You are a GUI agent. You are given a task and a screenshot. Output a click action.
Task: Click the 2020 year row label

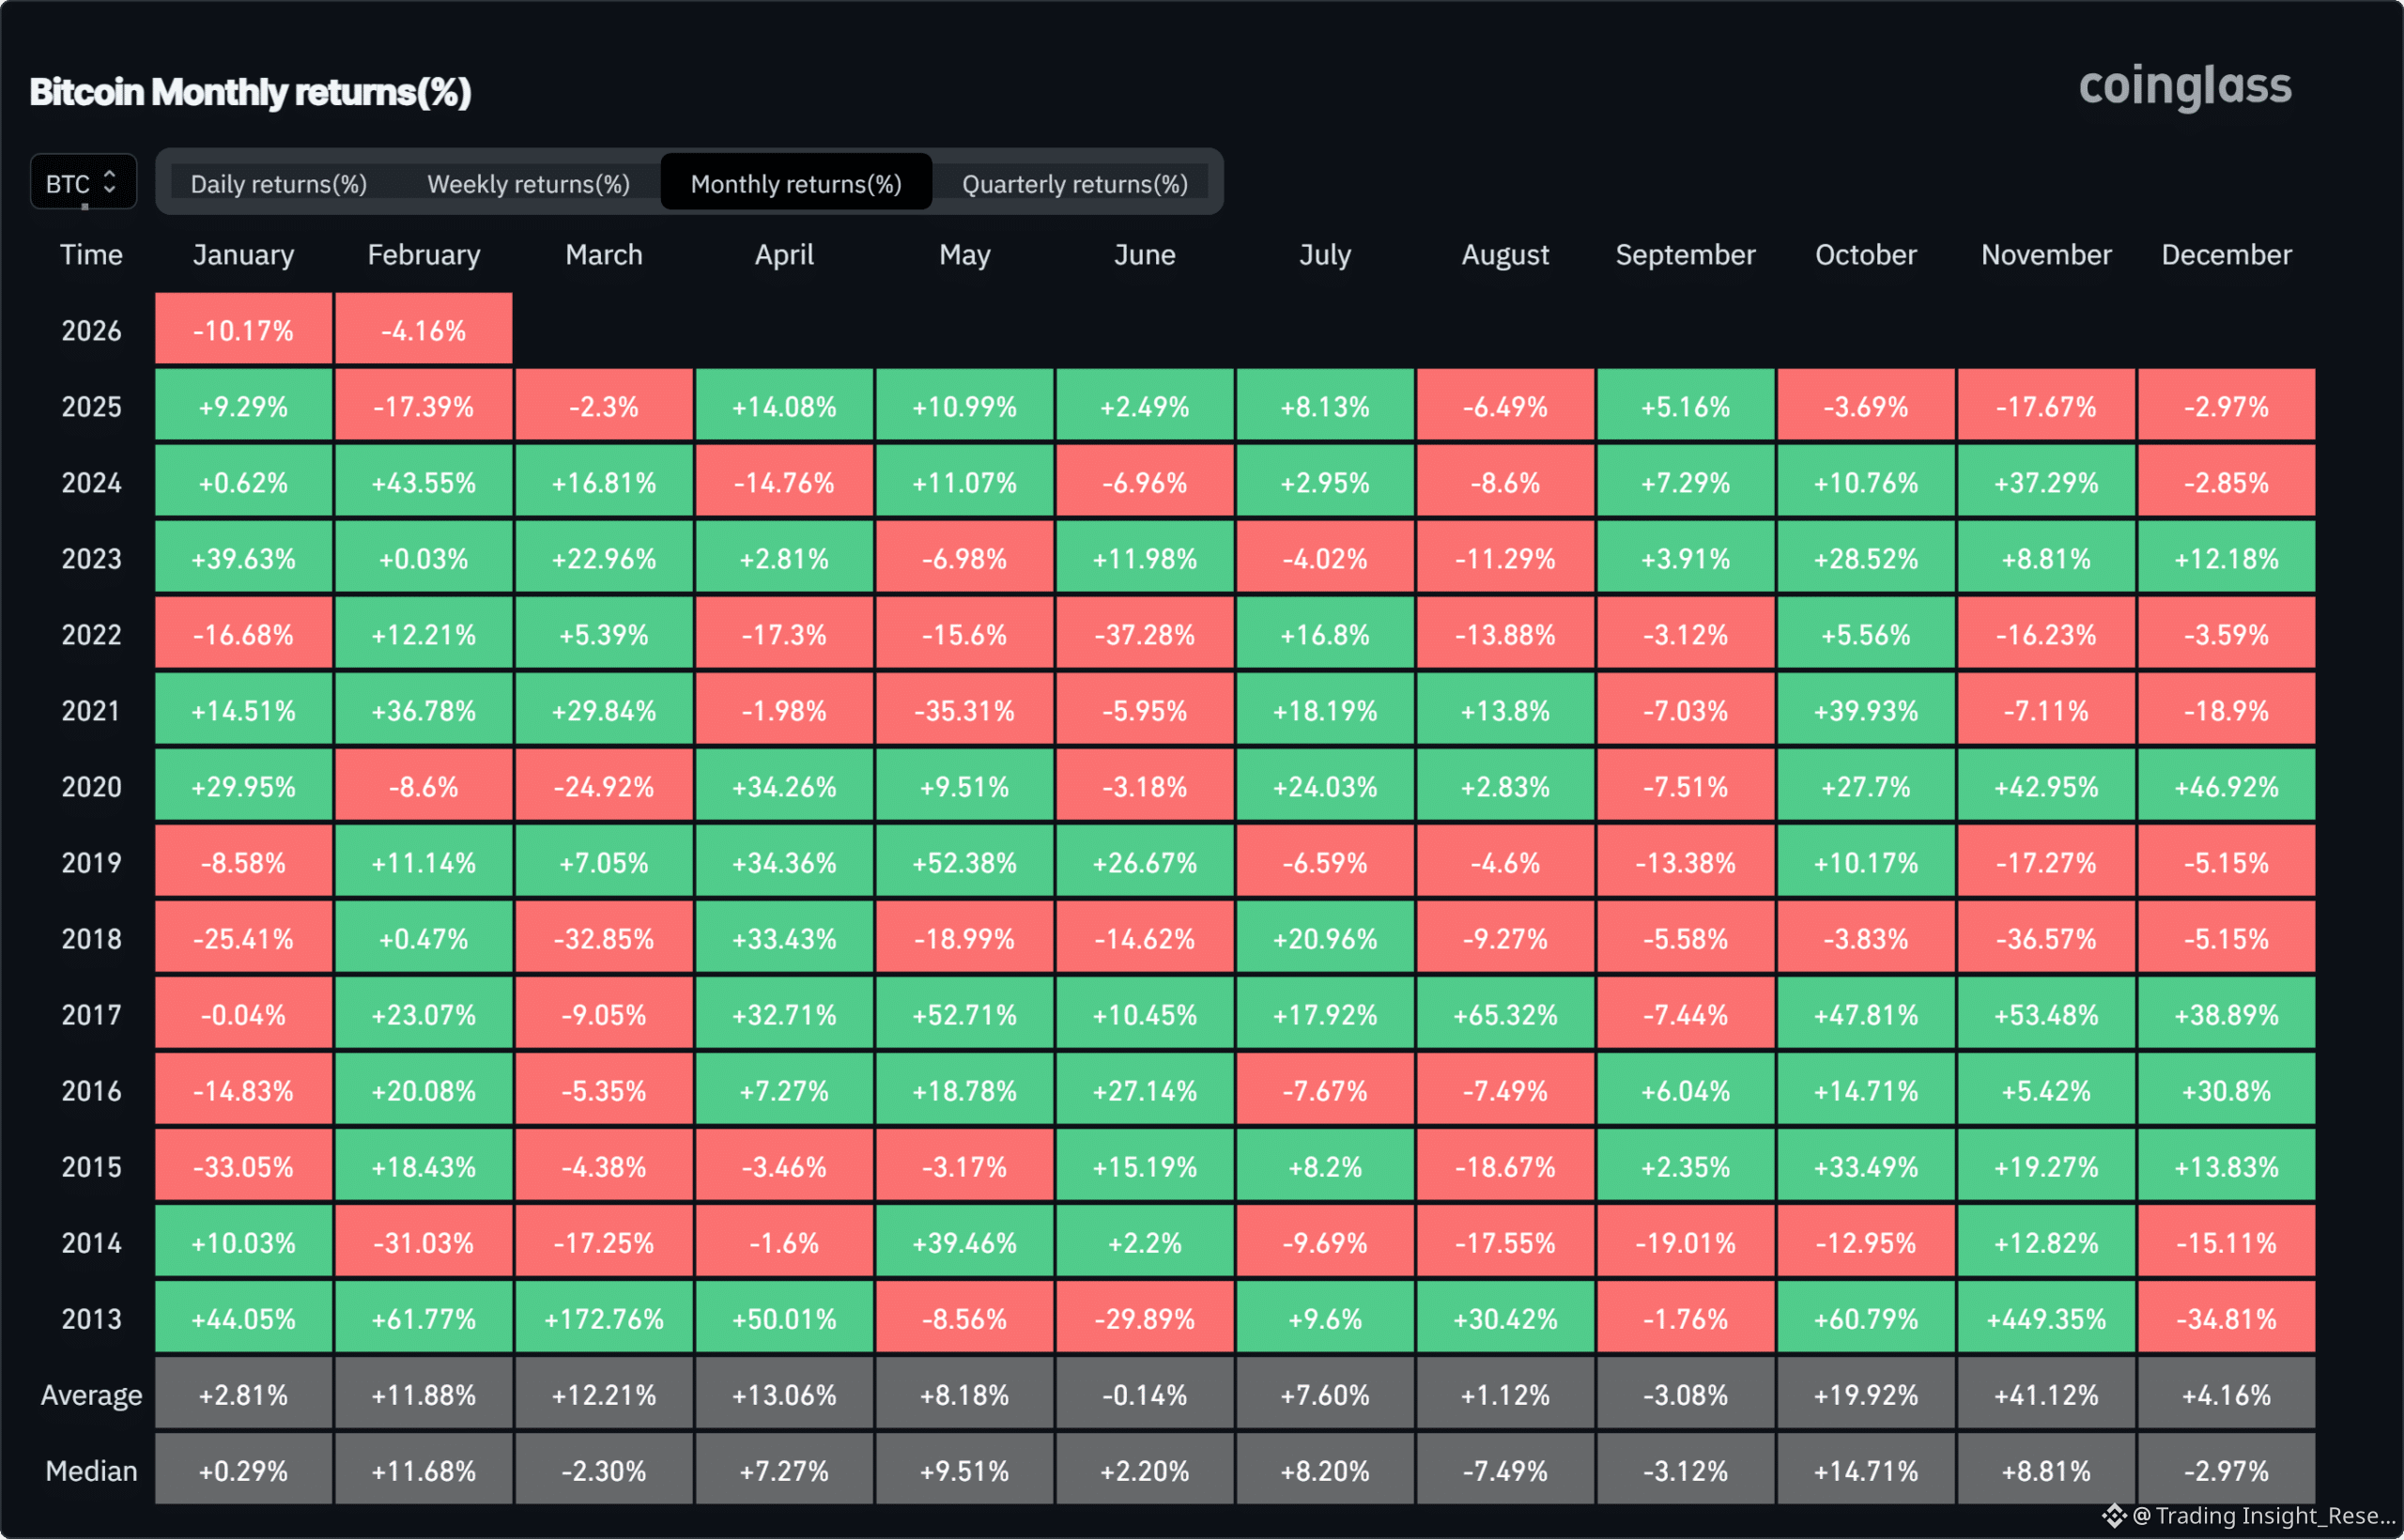point(91,786)
